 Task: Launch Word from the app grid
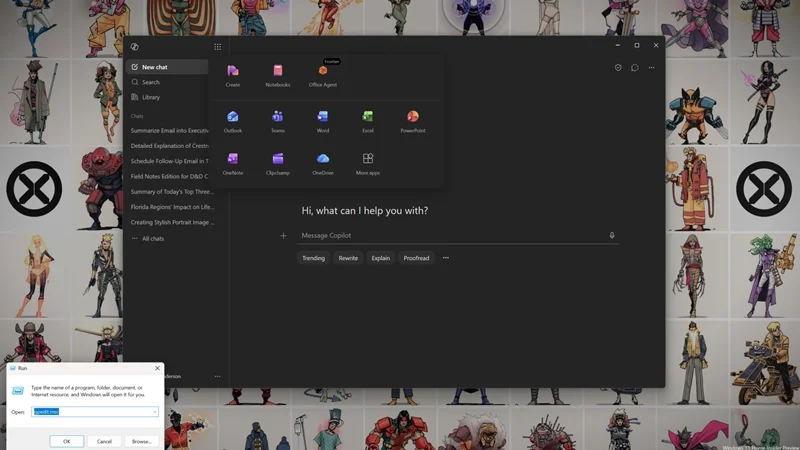[x=322, y=121]
